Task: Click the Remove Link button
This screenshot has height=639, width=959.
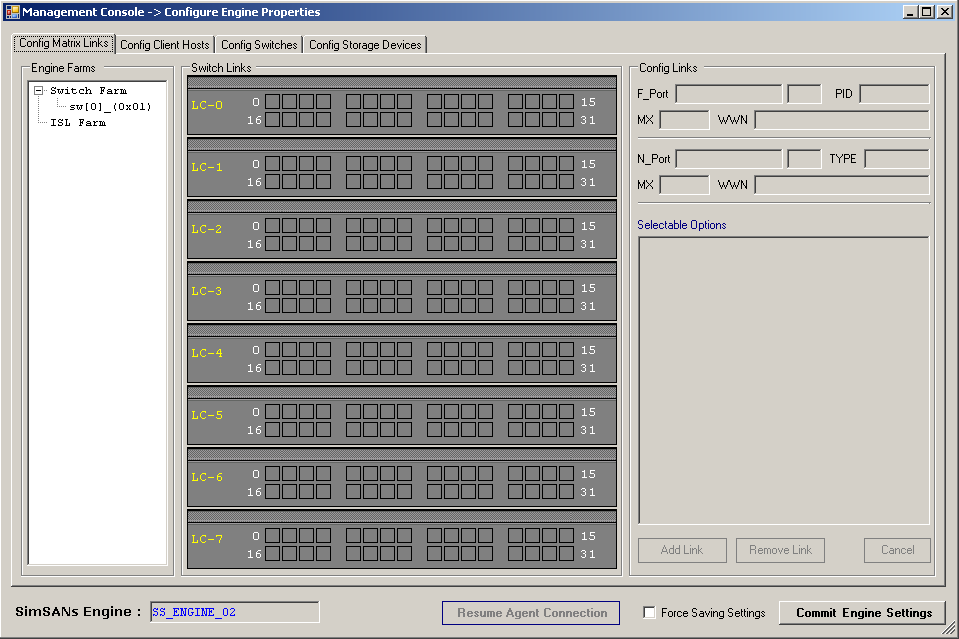Action: point(780,550)
